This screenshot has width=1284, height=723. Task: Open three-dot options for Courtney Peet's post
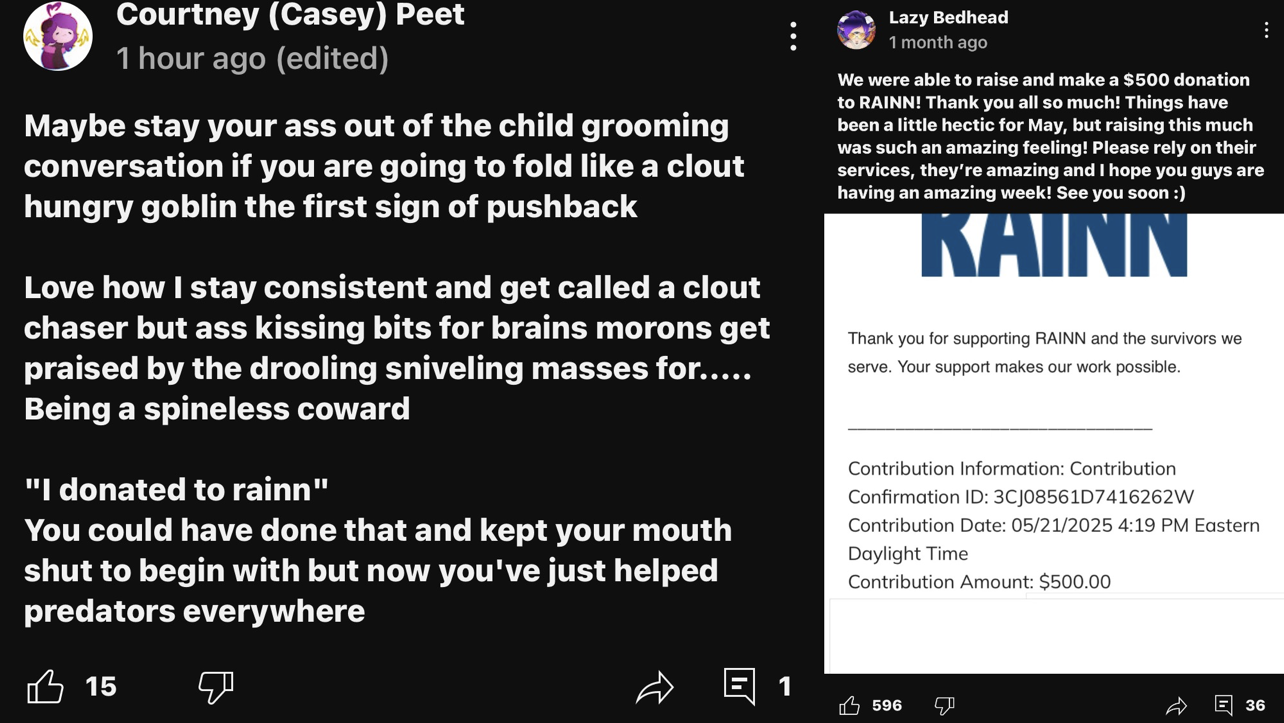[793, 37]
